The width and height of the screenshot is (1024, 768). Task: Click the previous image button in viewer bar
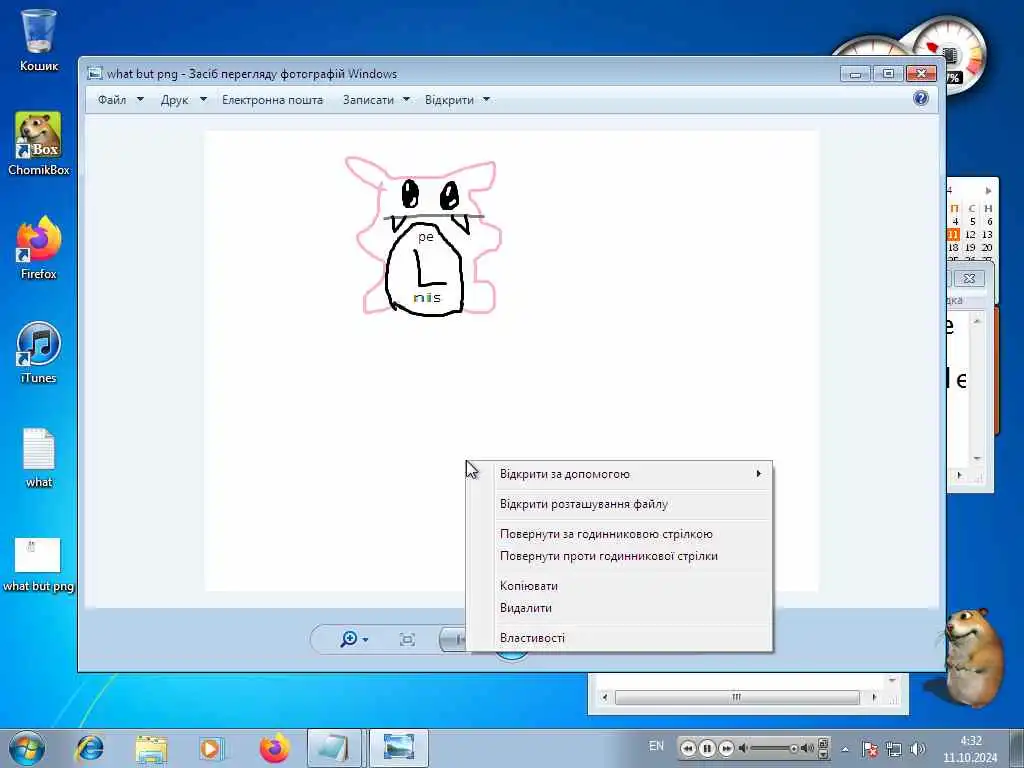pos(453,639)
